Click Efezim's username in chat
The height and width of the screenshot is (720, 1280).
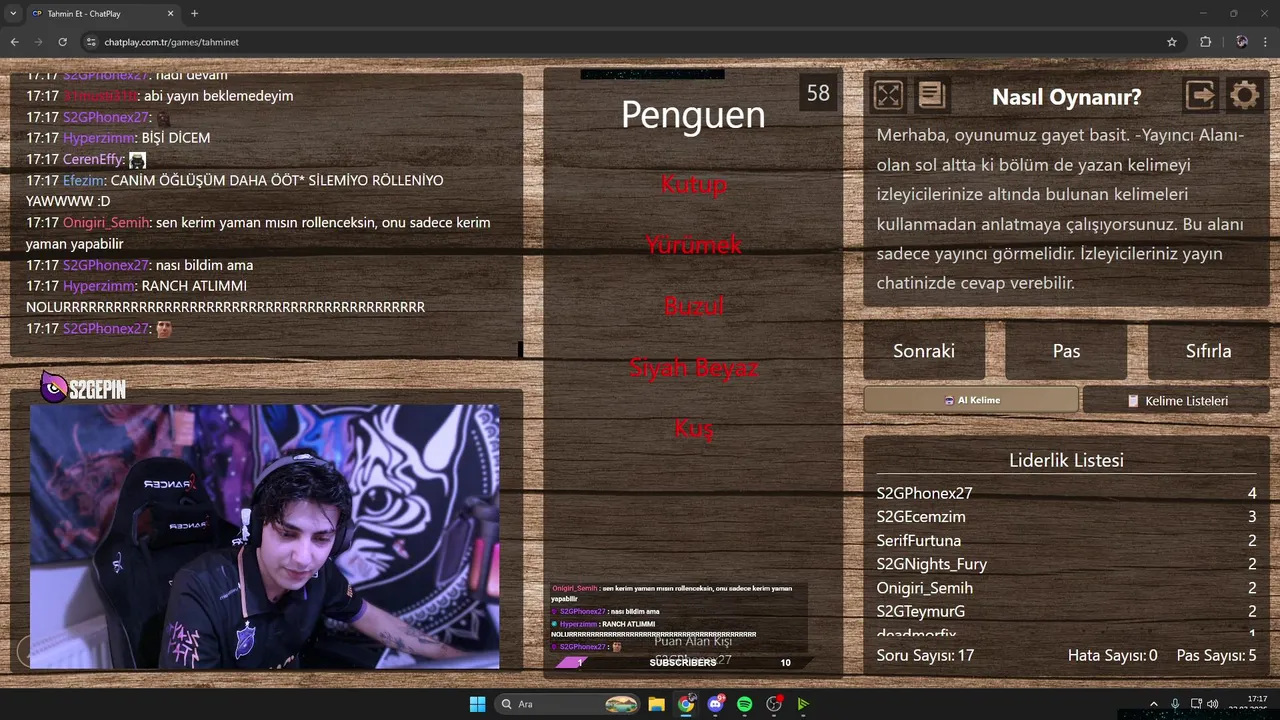(x=84, y=181)
